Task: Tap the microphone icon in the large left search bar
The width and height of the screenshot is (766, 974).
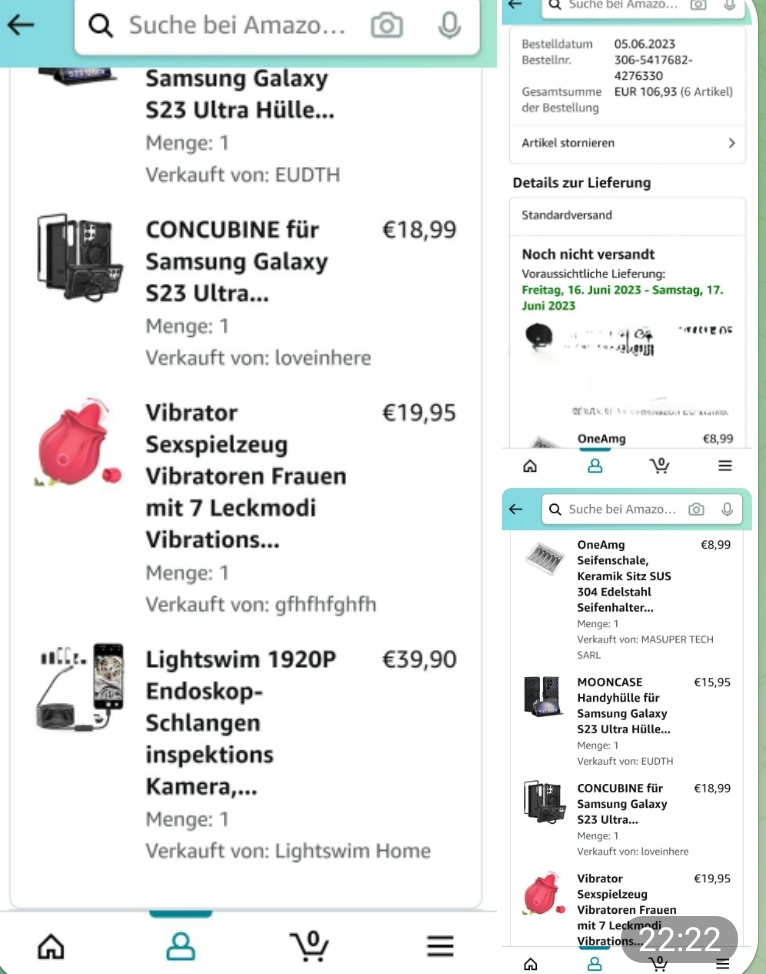Action: [449, 26]
